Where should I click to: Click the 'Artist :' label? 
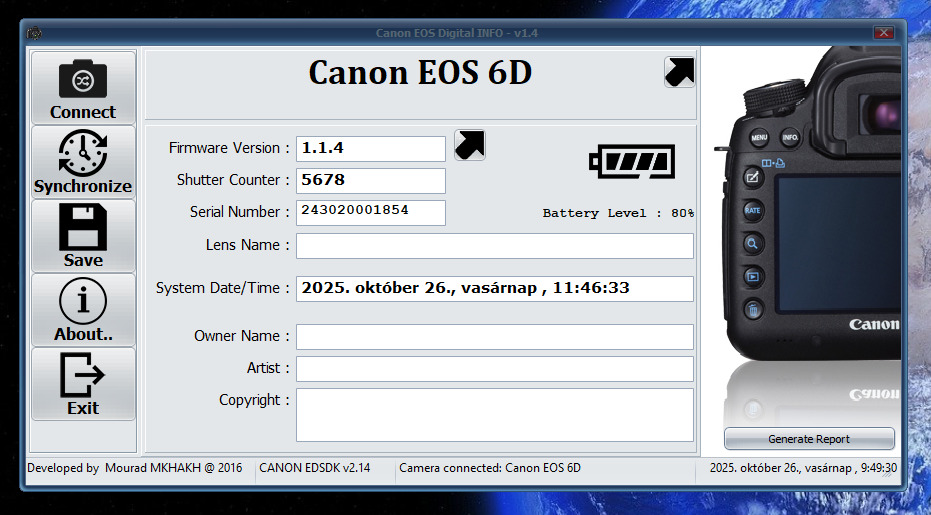click(x=268, y=368)
